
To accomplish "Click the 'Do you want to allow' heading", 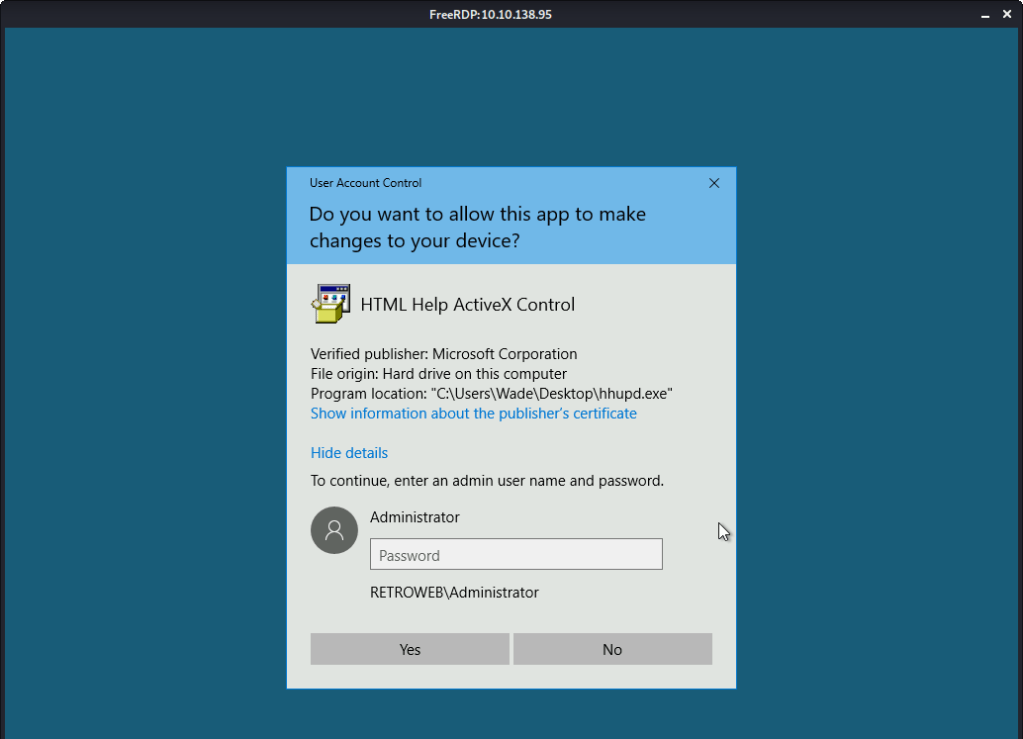I will pos(477,227).
